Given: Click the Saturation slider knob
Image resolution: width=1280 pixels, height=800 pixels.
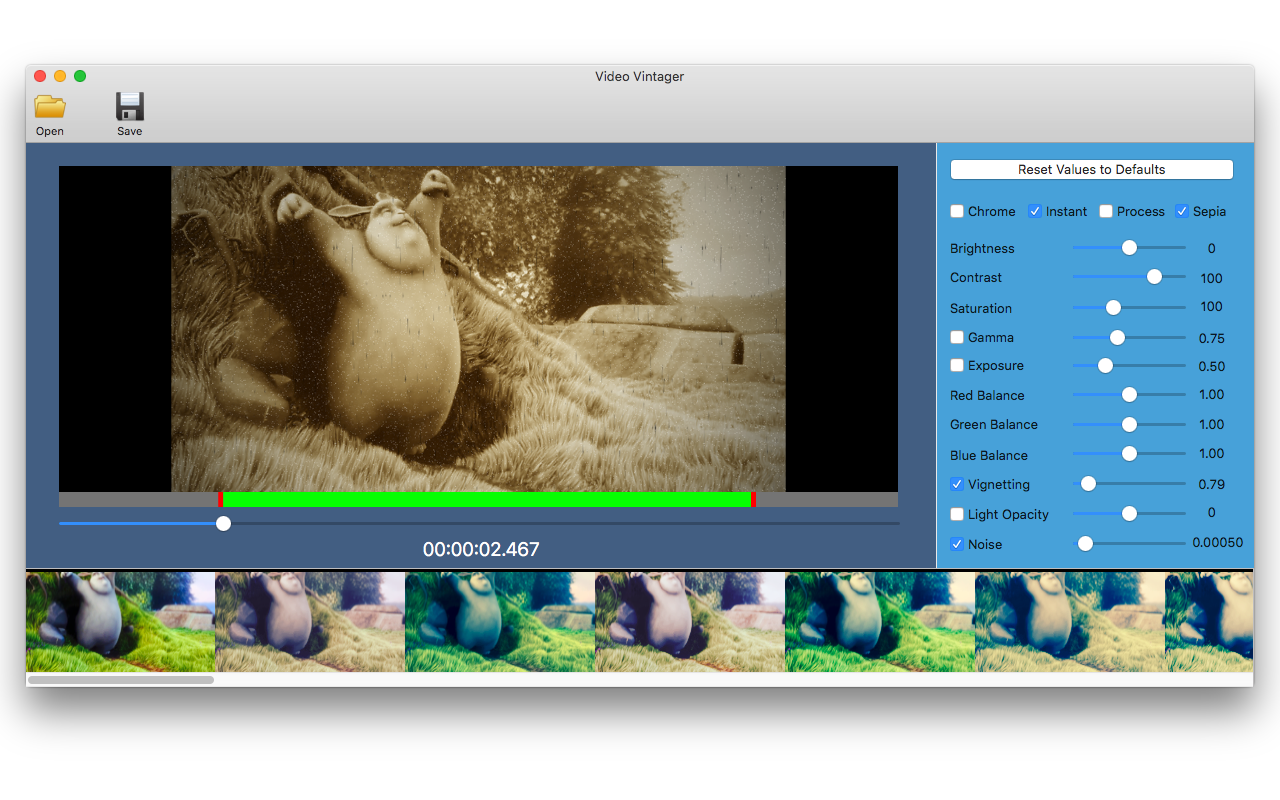Looking at the screenshot, I should pos(1113,308).
